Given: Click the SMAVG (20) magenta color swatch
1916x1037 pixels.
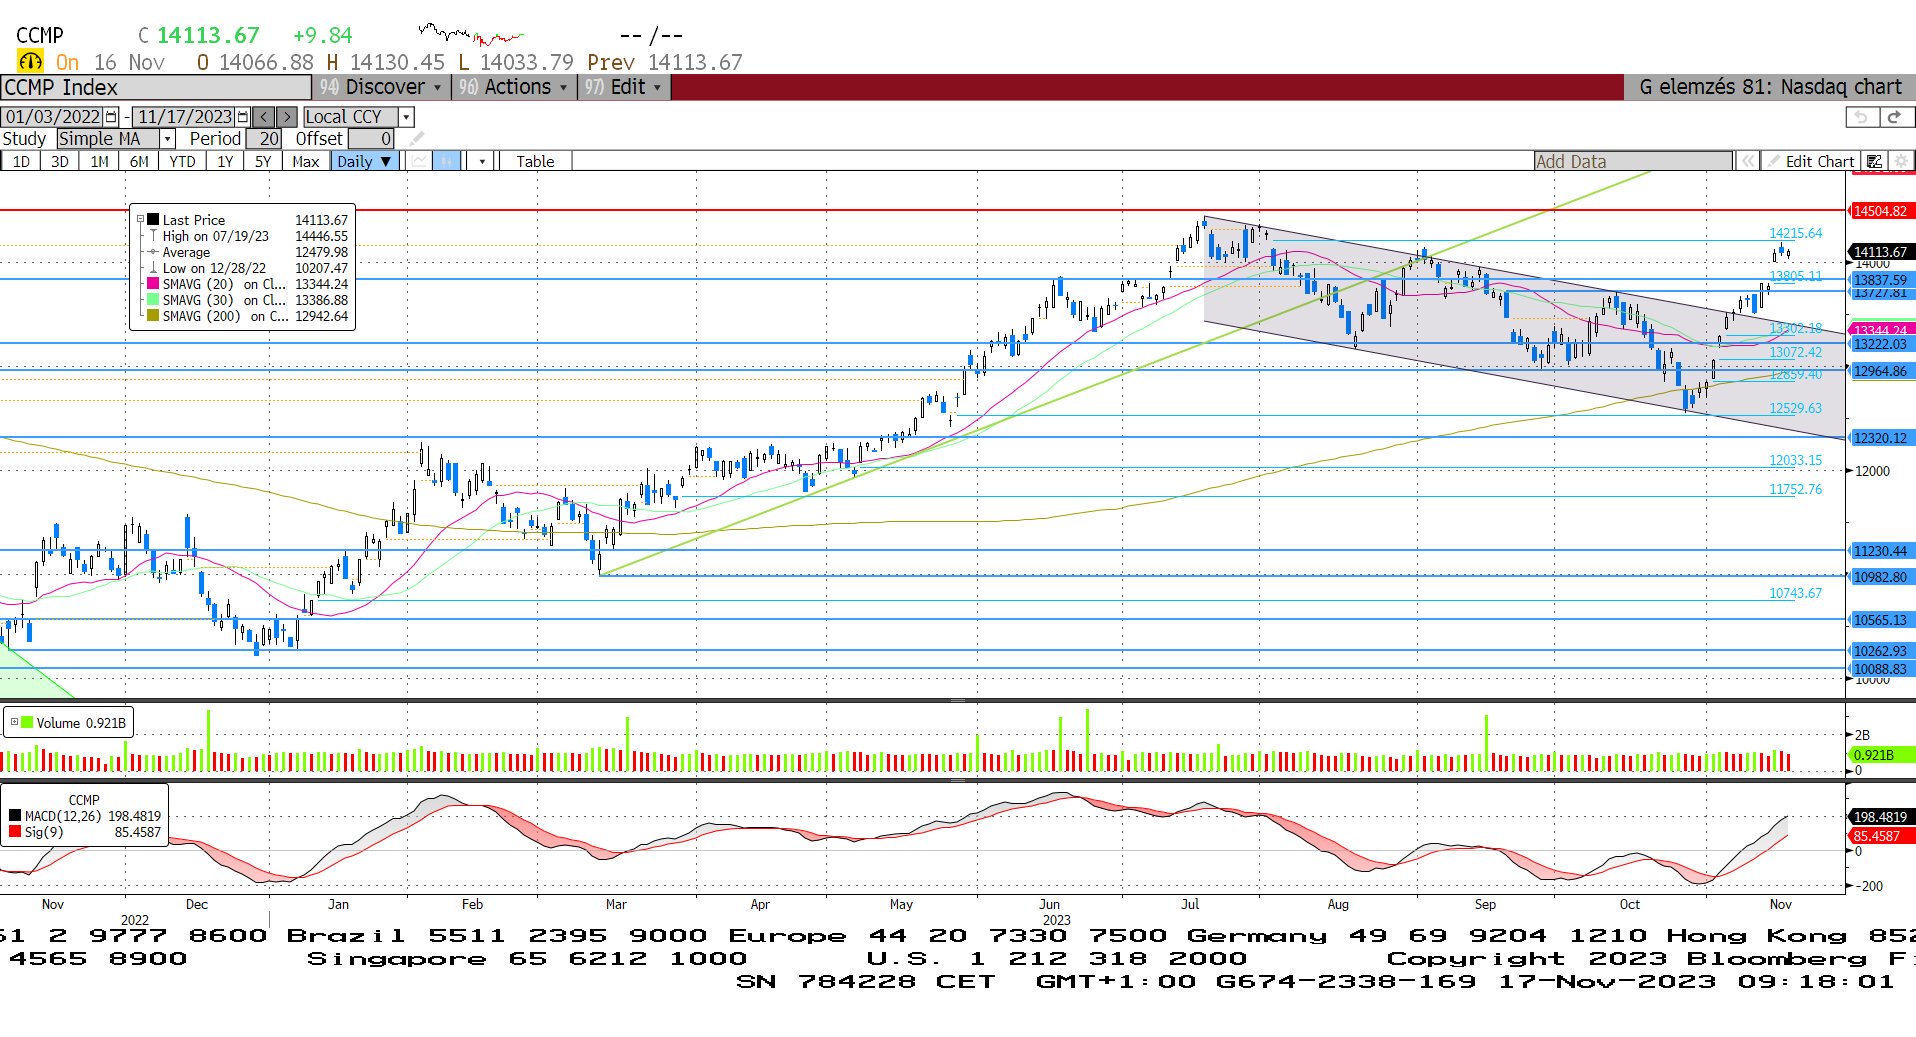Looking at the screenshot, I should coord(153,284).
